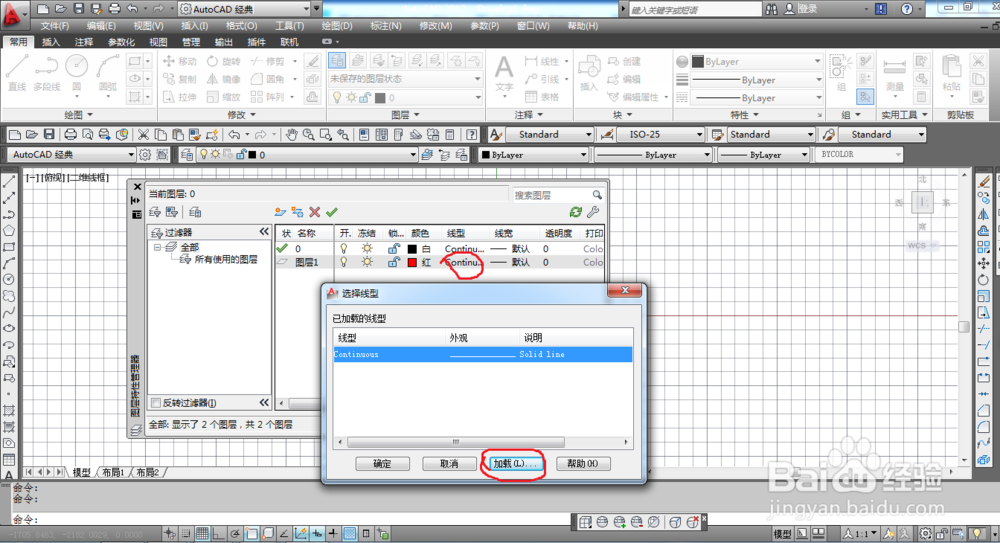Click the Save icon in standard toolbar
This screenshot has height=543, width=1000.
49,135
